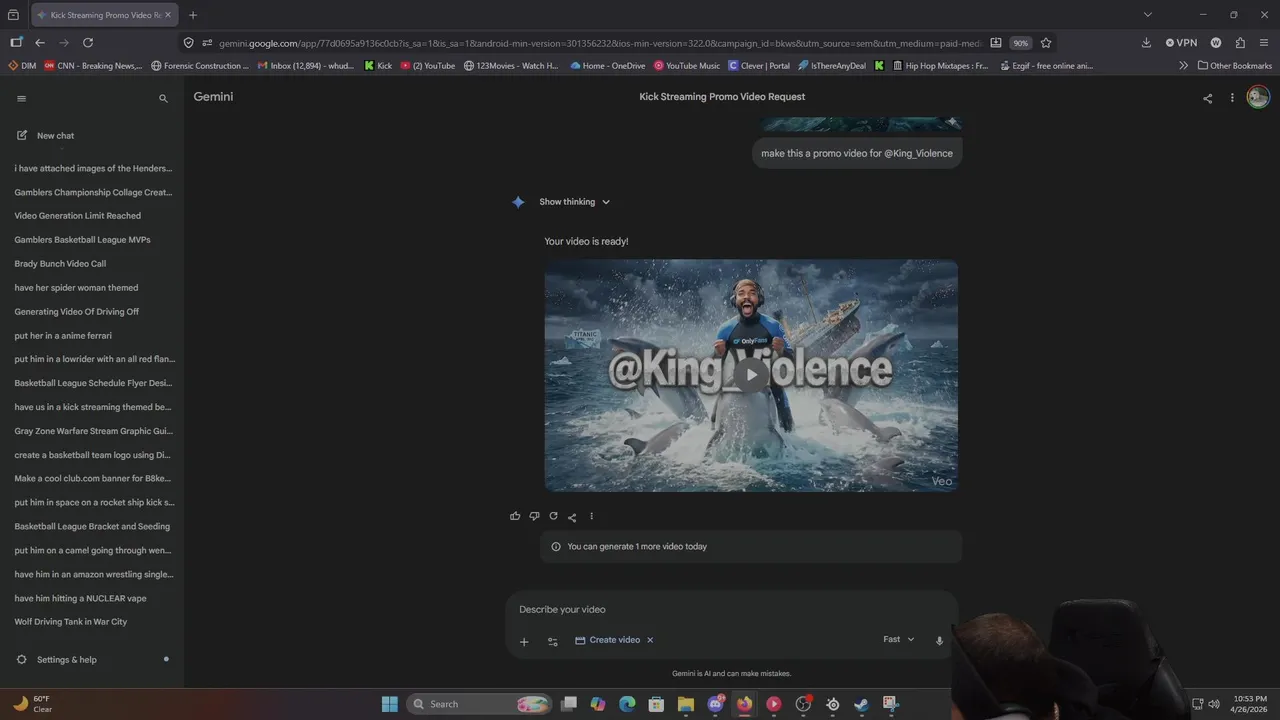Image resolution: width=1280 pixels, height=720 pixels.
Task: Open the (2) YouTube bookmark
Action: [427, 66]
